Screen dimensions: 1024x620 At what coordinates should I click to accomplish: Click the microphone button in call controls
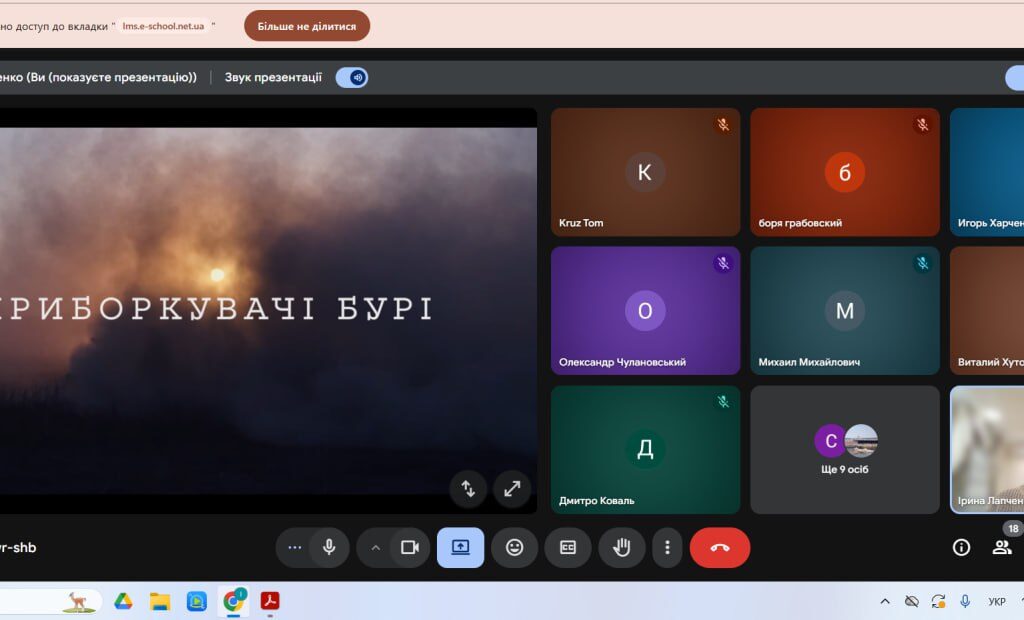pos(328,547)
